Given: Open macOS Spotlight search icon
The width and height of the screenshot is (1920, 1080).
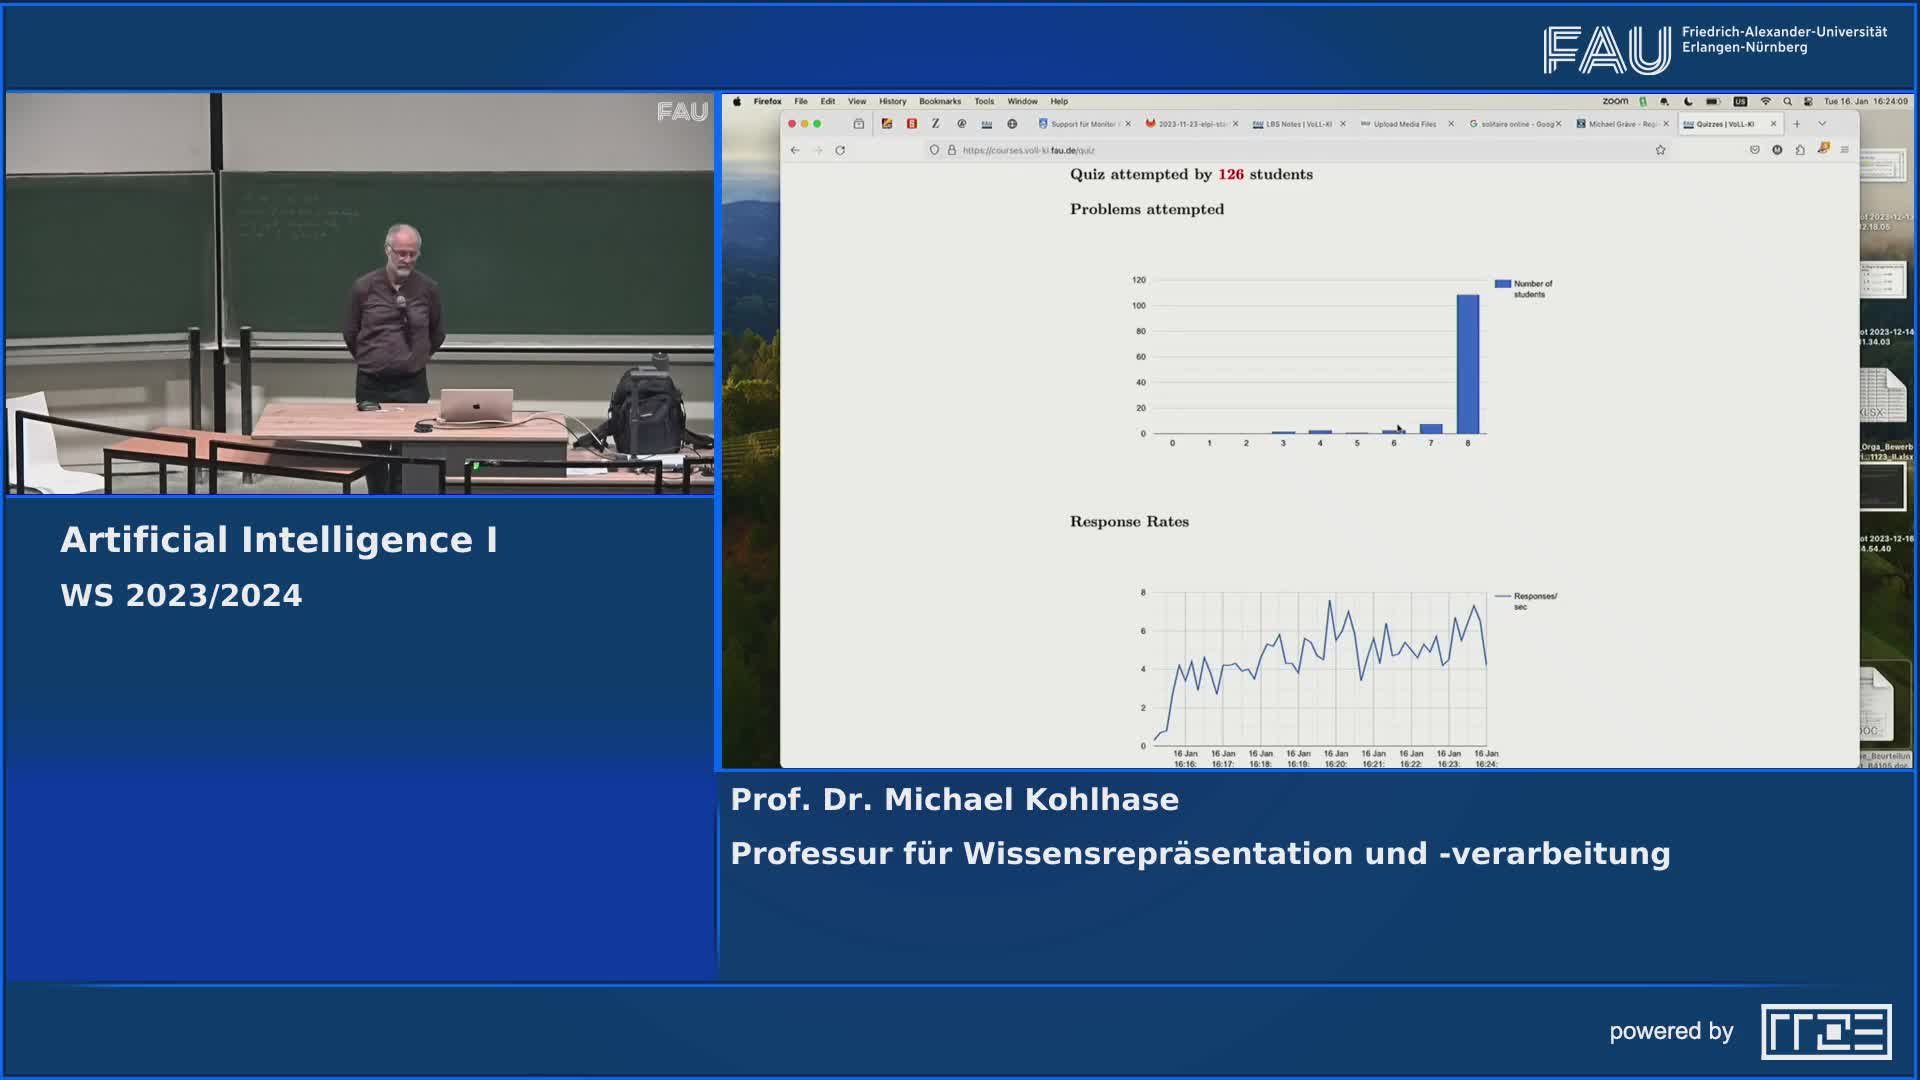Looking at the screenshot, I should (x=1787, y=101).
